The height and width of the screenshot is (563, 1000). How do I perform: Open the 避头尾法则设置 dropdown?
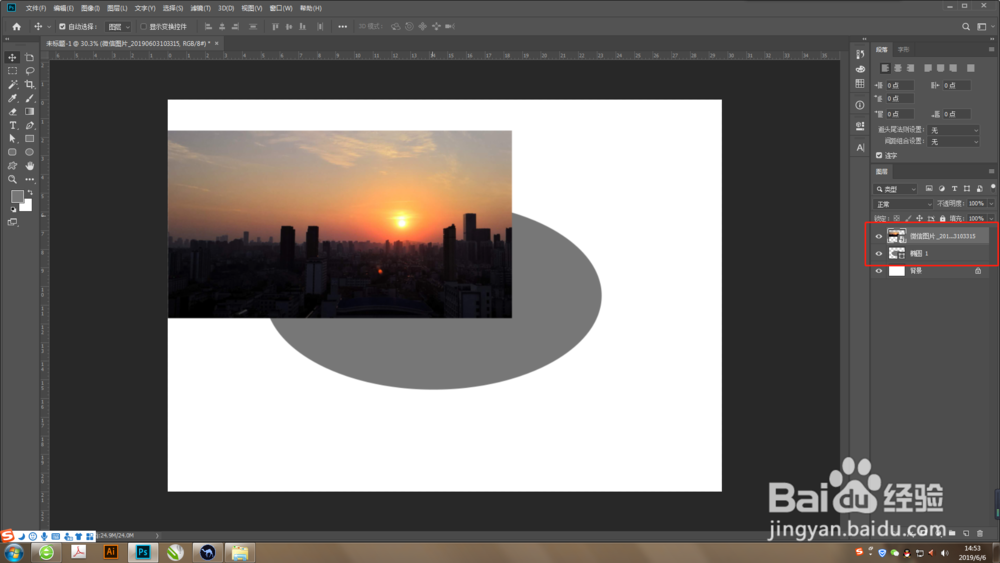953,130
